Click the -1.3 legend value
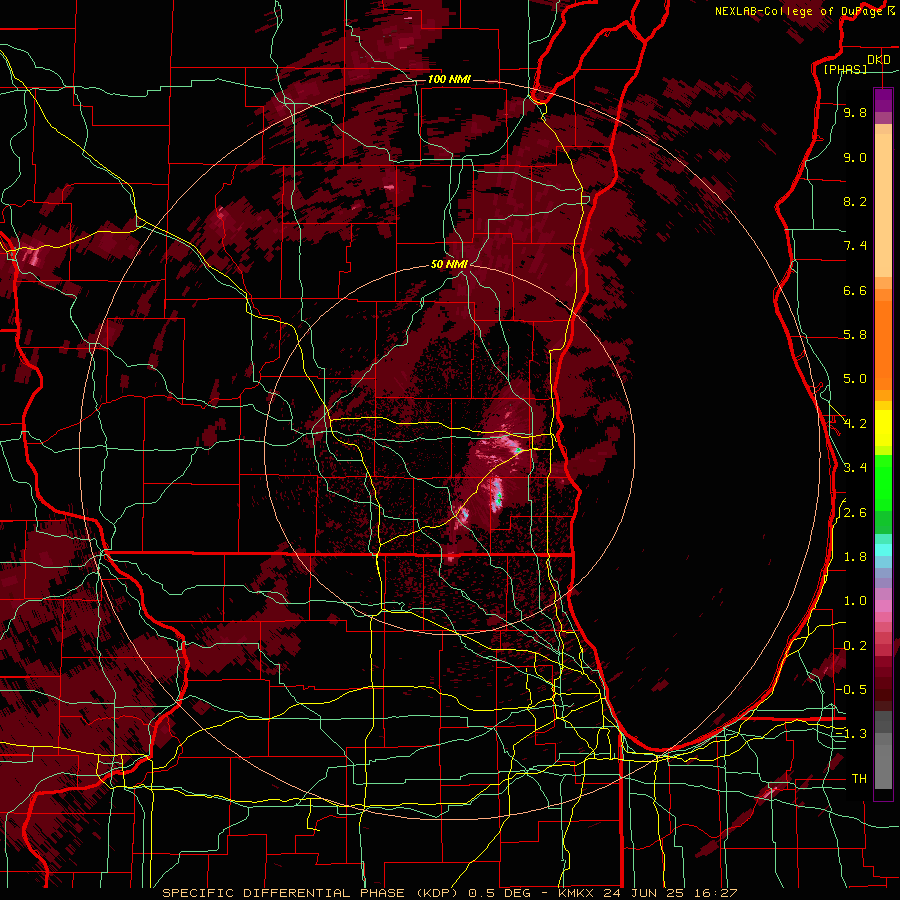Screen dimensions: 900x900 tap(852, 734)
